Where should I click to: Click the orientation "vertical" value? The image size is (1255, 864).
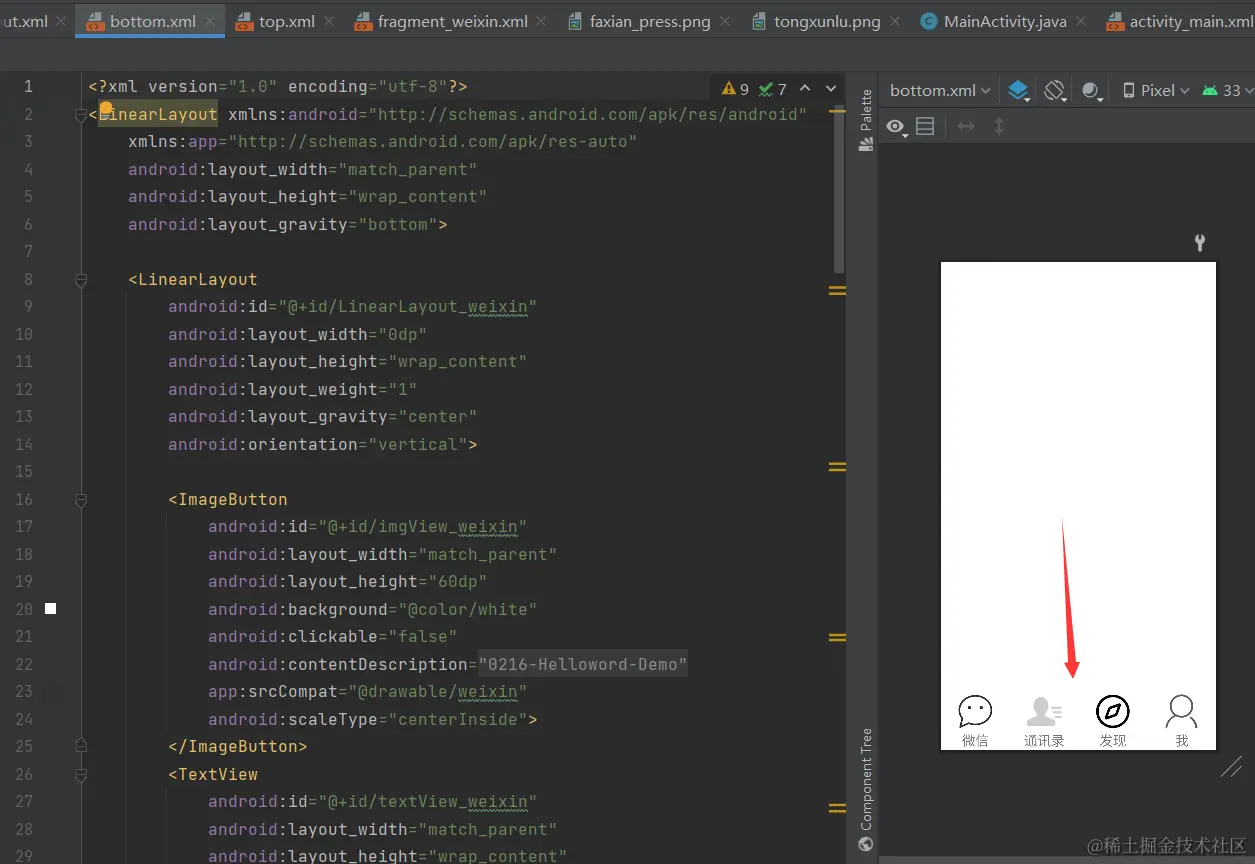417,444
